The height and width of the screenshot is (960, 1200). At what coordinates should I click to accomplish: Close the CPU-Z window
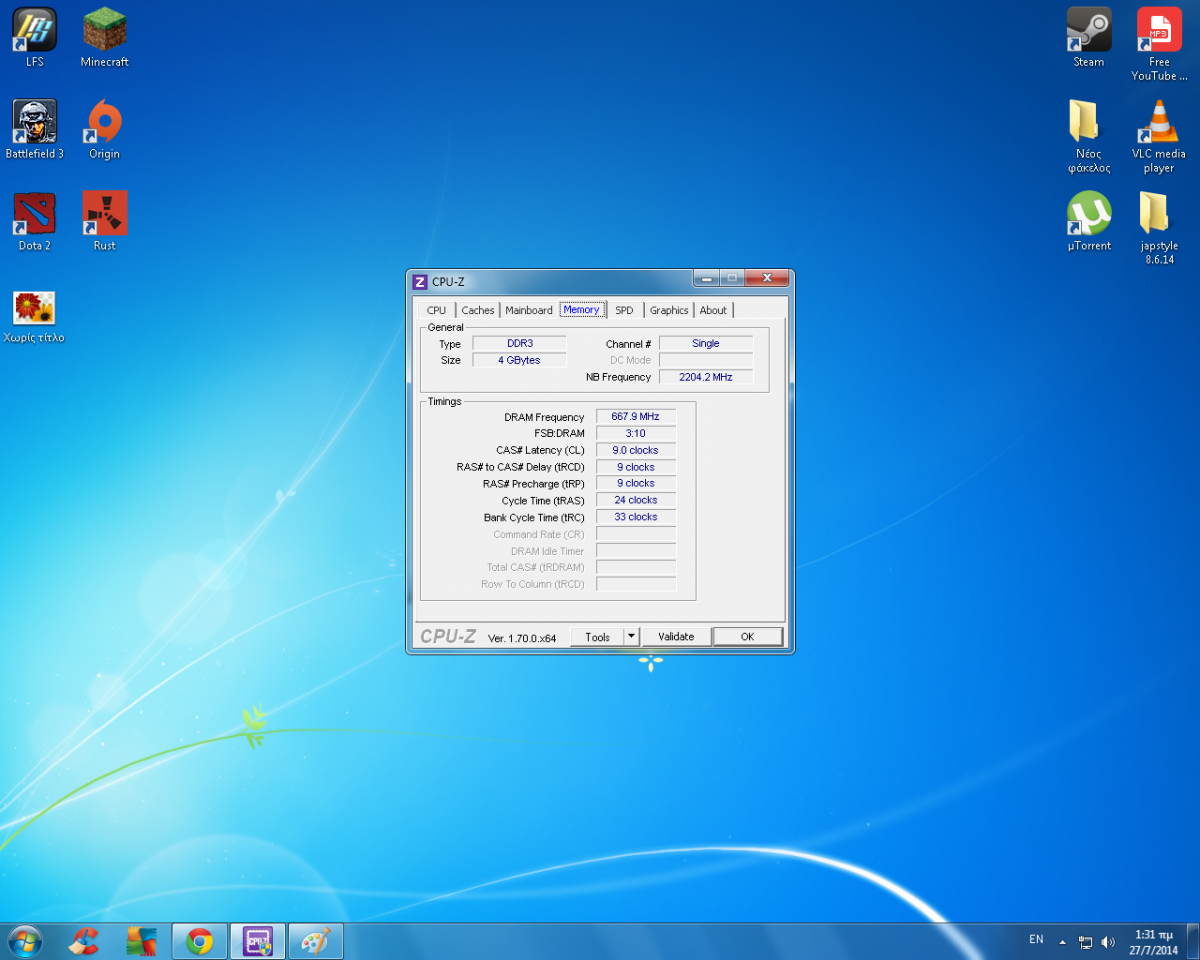point(767,278)
